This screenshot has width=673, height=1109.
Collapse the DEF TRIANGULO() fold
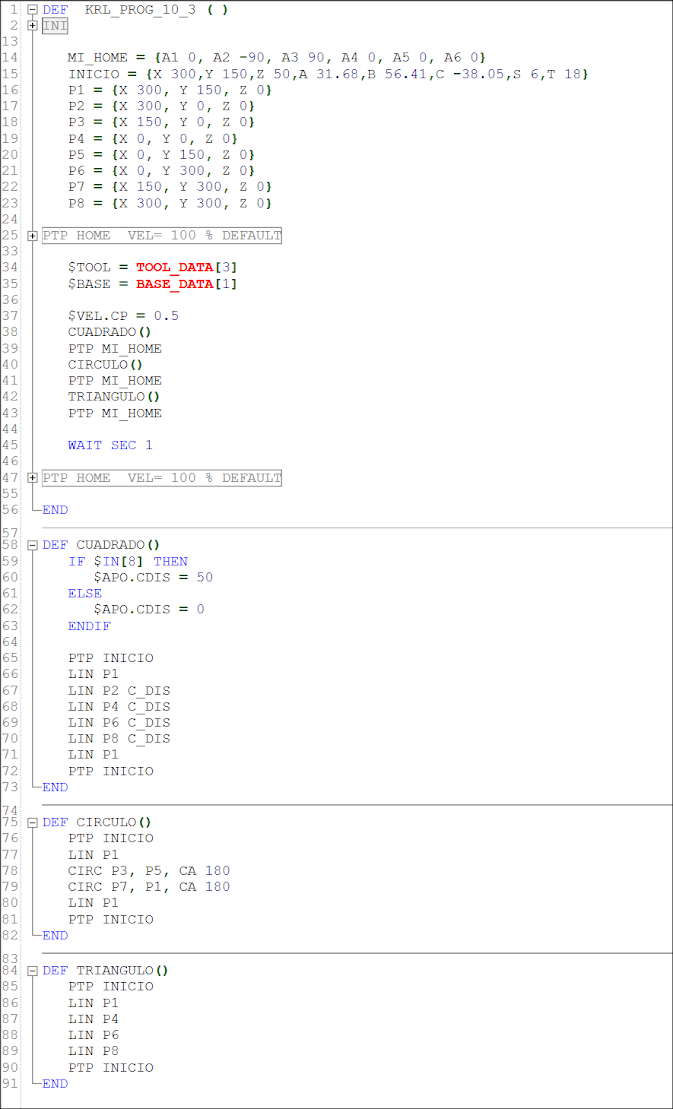tap(32, 971)
